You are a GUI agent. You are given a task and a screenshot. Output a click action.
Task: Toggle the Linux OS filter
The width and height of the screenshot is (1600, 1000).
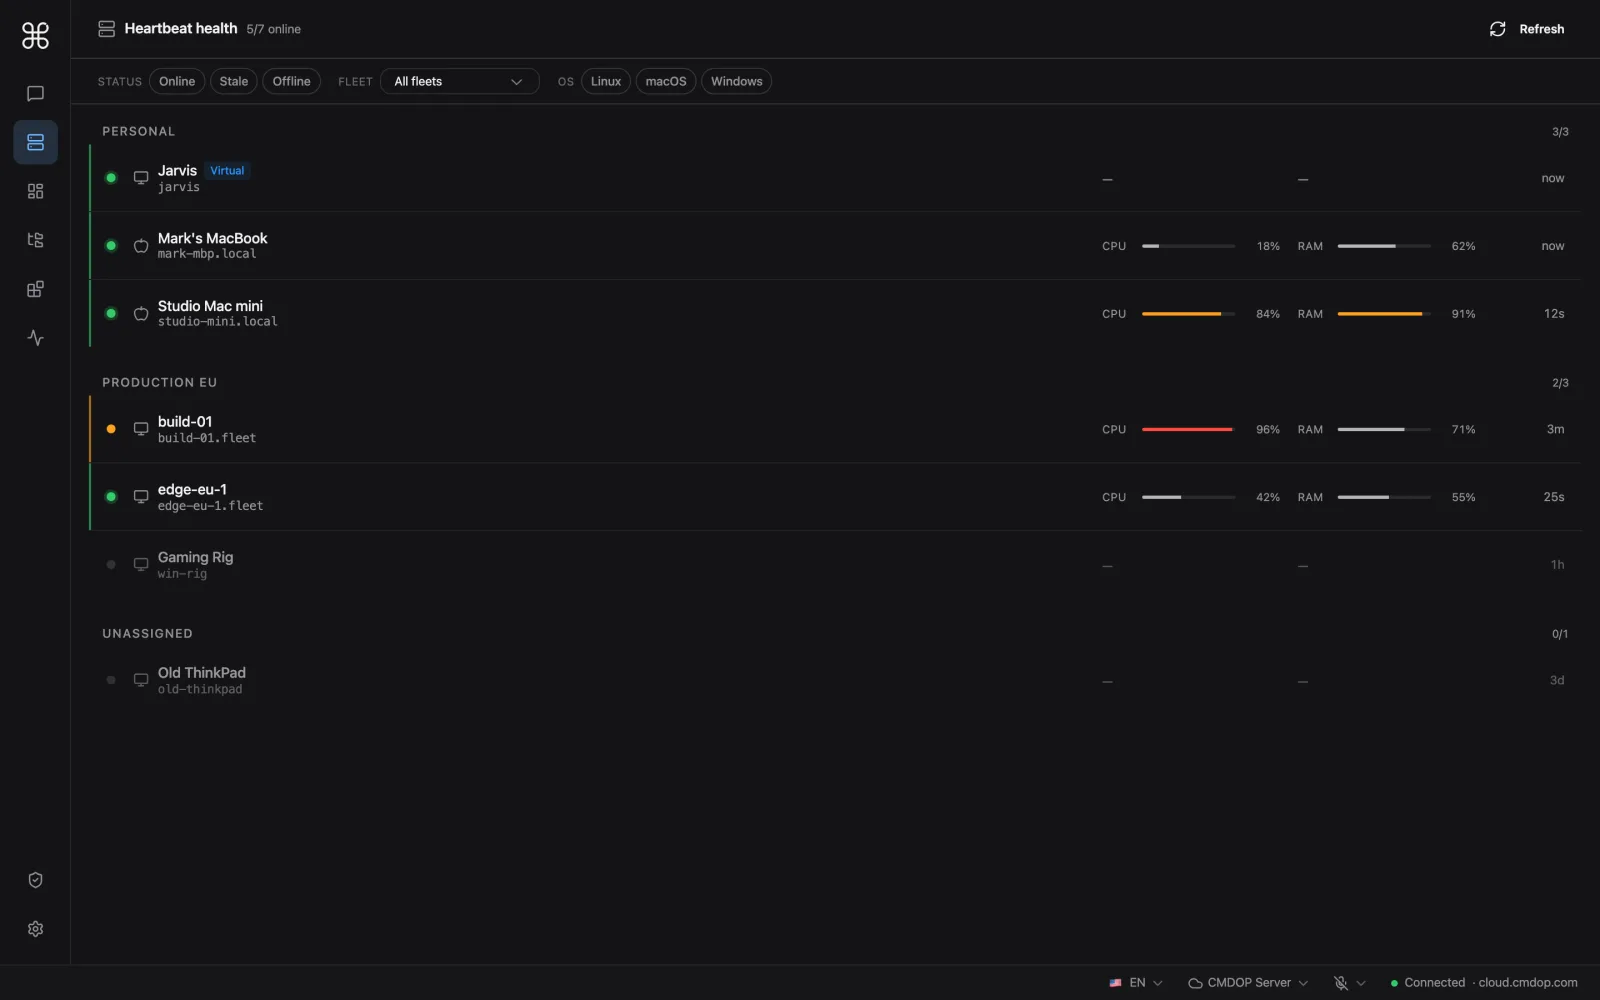[x=606, y=81]
